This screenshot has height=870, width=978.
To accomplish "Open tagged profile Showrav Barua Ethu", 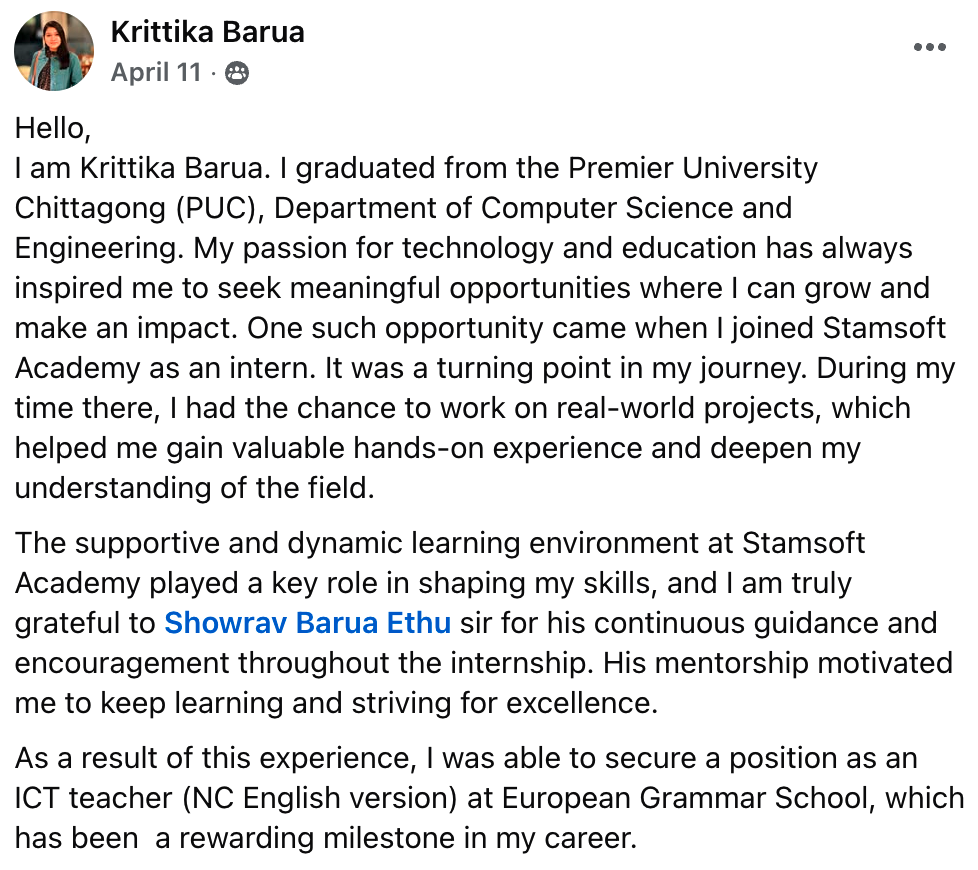I will click(307, 622).
